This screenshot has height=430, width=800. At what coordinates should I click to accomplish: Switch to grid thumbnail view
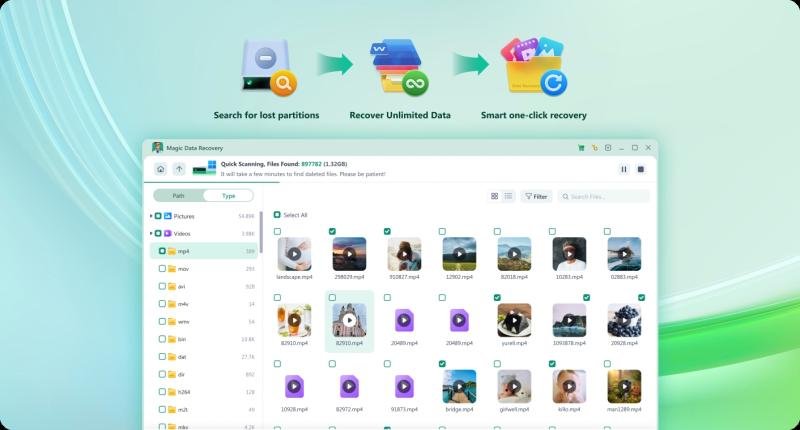click(x=494, y=196)
